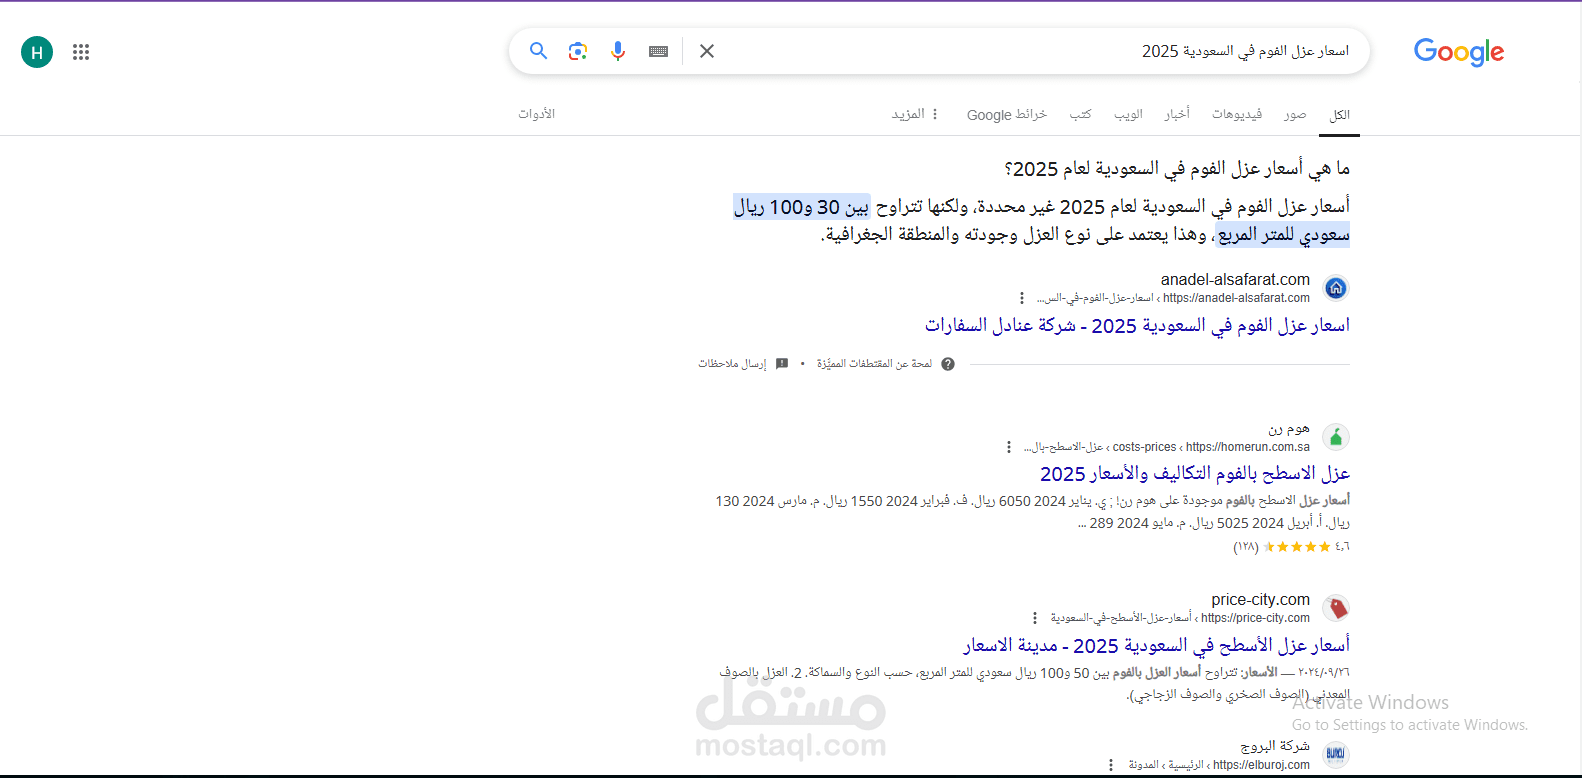Image resolution: width=1582 pixels, height=778 pixels.
Task: Click the شركة البروج site favicon
Action: click(1336, 755)
